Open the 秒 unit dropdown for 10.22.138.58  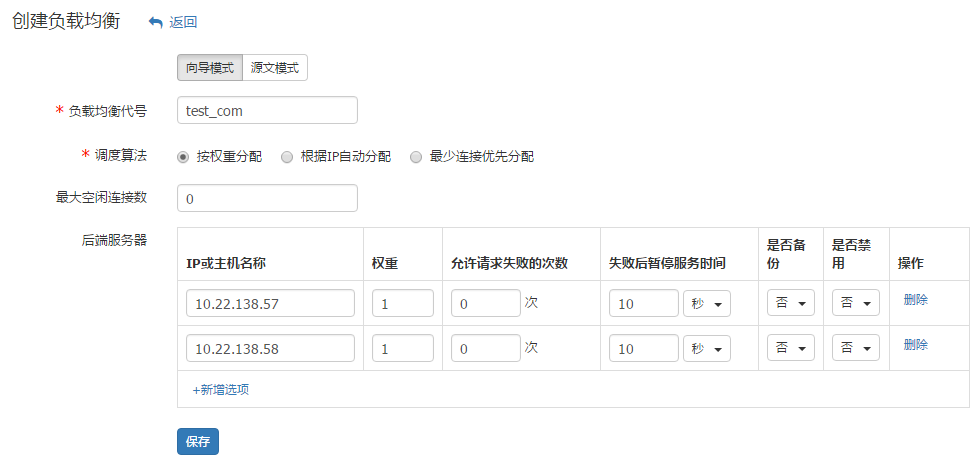pyautogui.click(x=706, y=348)
